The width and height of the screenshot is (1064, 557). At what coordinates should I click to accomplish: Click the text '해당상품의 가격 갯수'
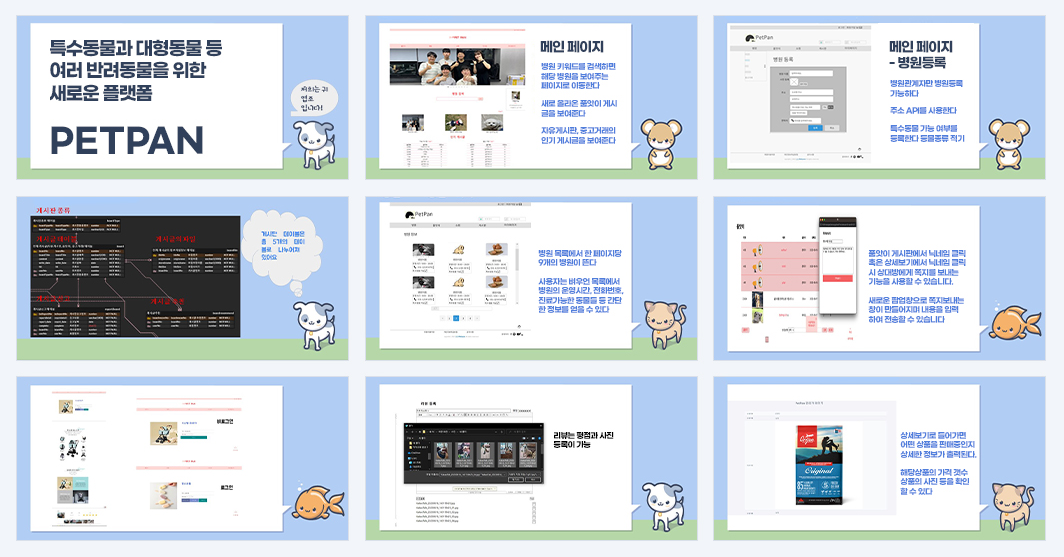pyautogui.click(x=934, y=472)
